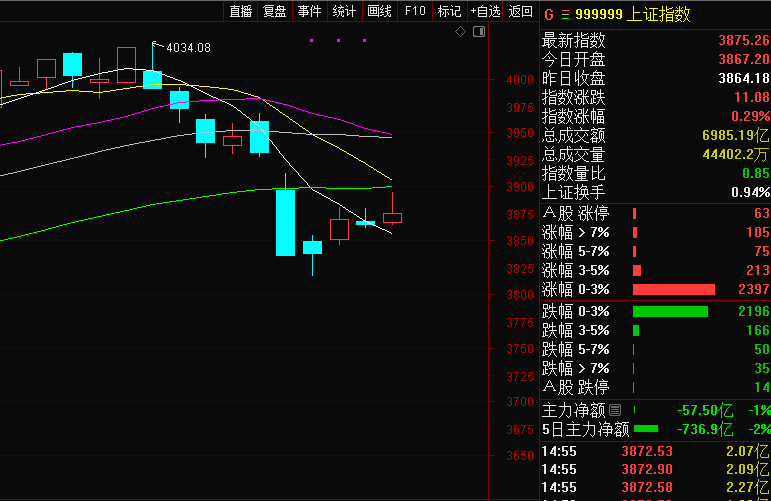
Task: Click the 上证指数 stock name title
Action: 659,14
